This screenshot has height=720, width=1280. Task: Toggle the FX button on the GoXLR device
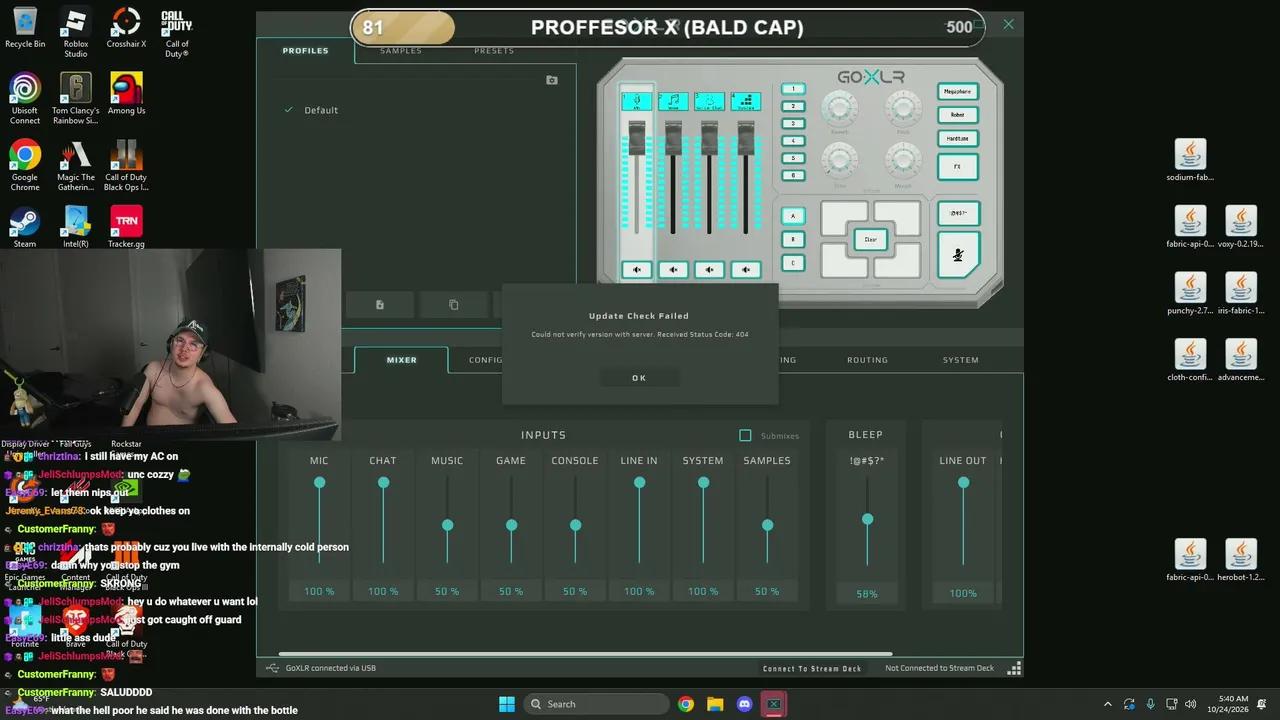tap(957, 167)
